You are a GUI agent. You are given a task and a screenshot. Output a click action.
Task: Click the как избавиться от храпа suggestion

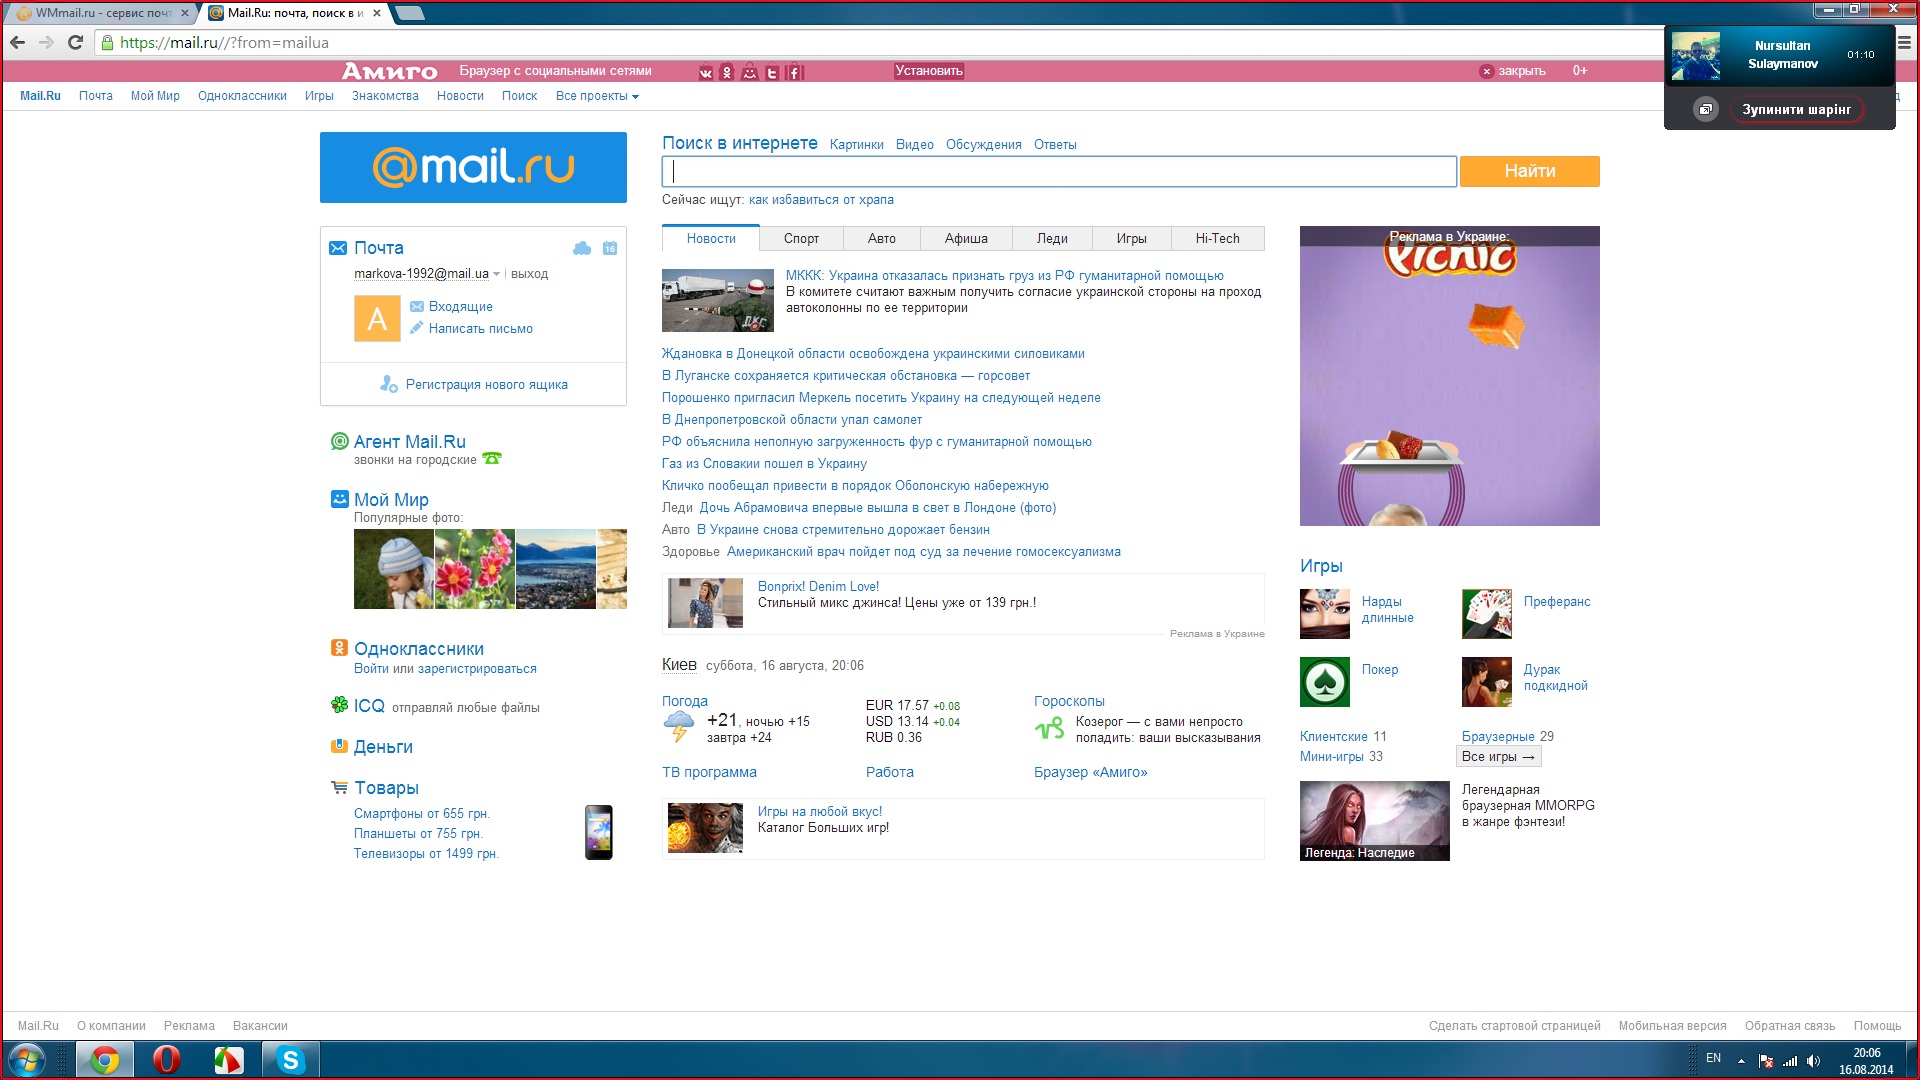click(821, 200)
